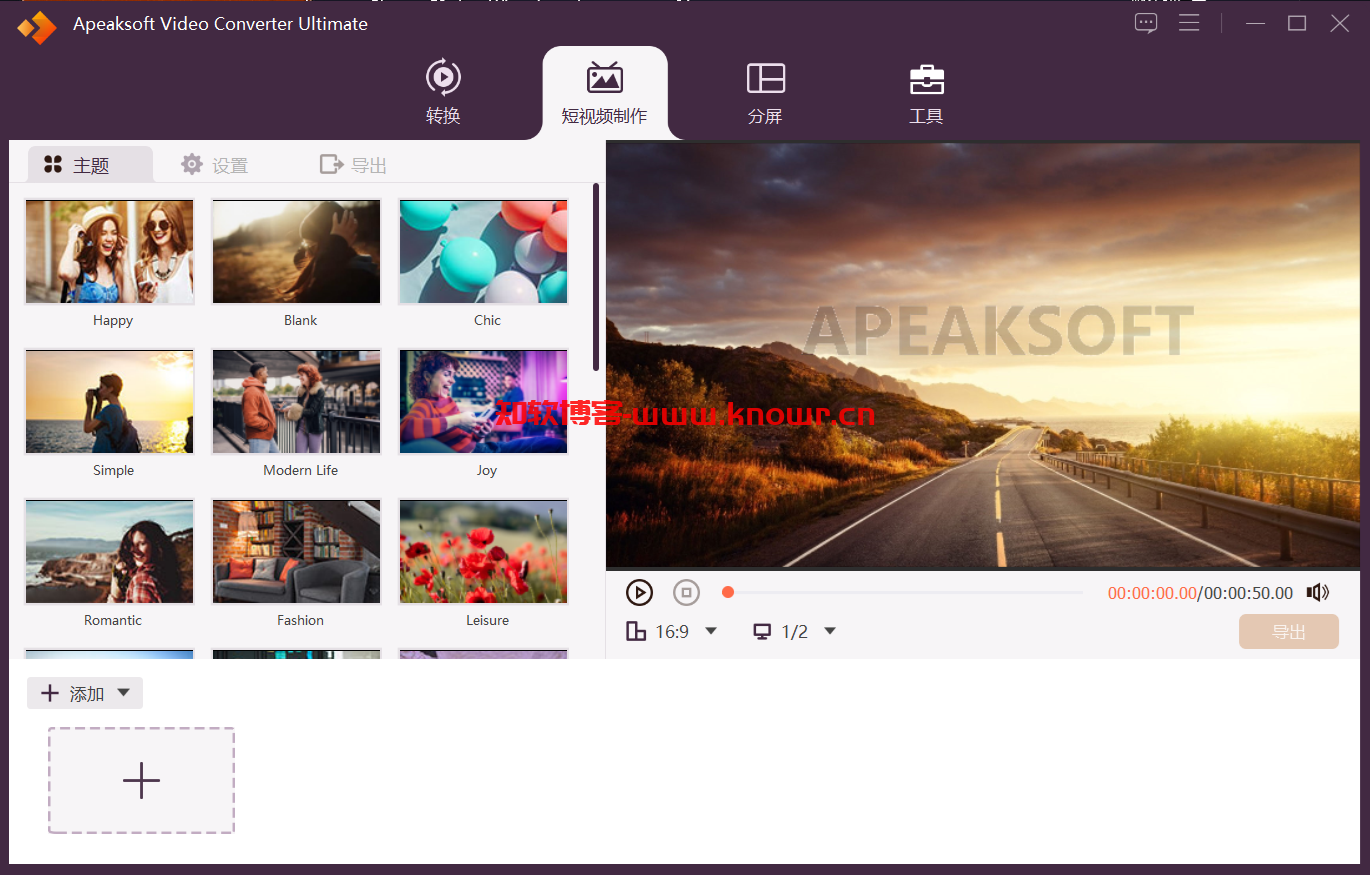
Task: Click the 导出 export button under preview
Action: 1289,632
